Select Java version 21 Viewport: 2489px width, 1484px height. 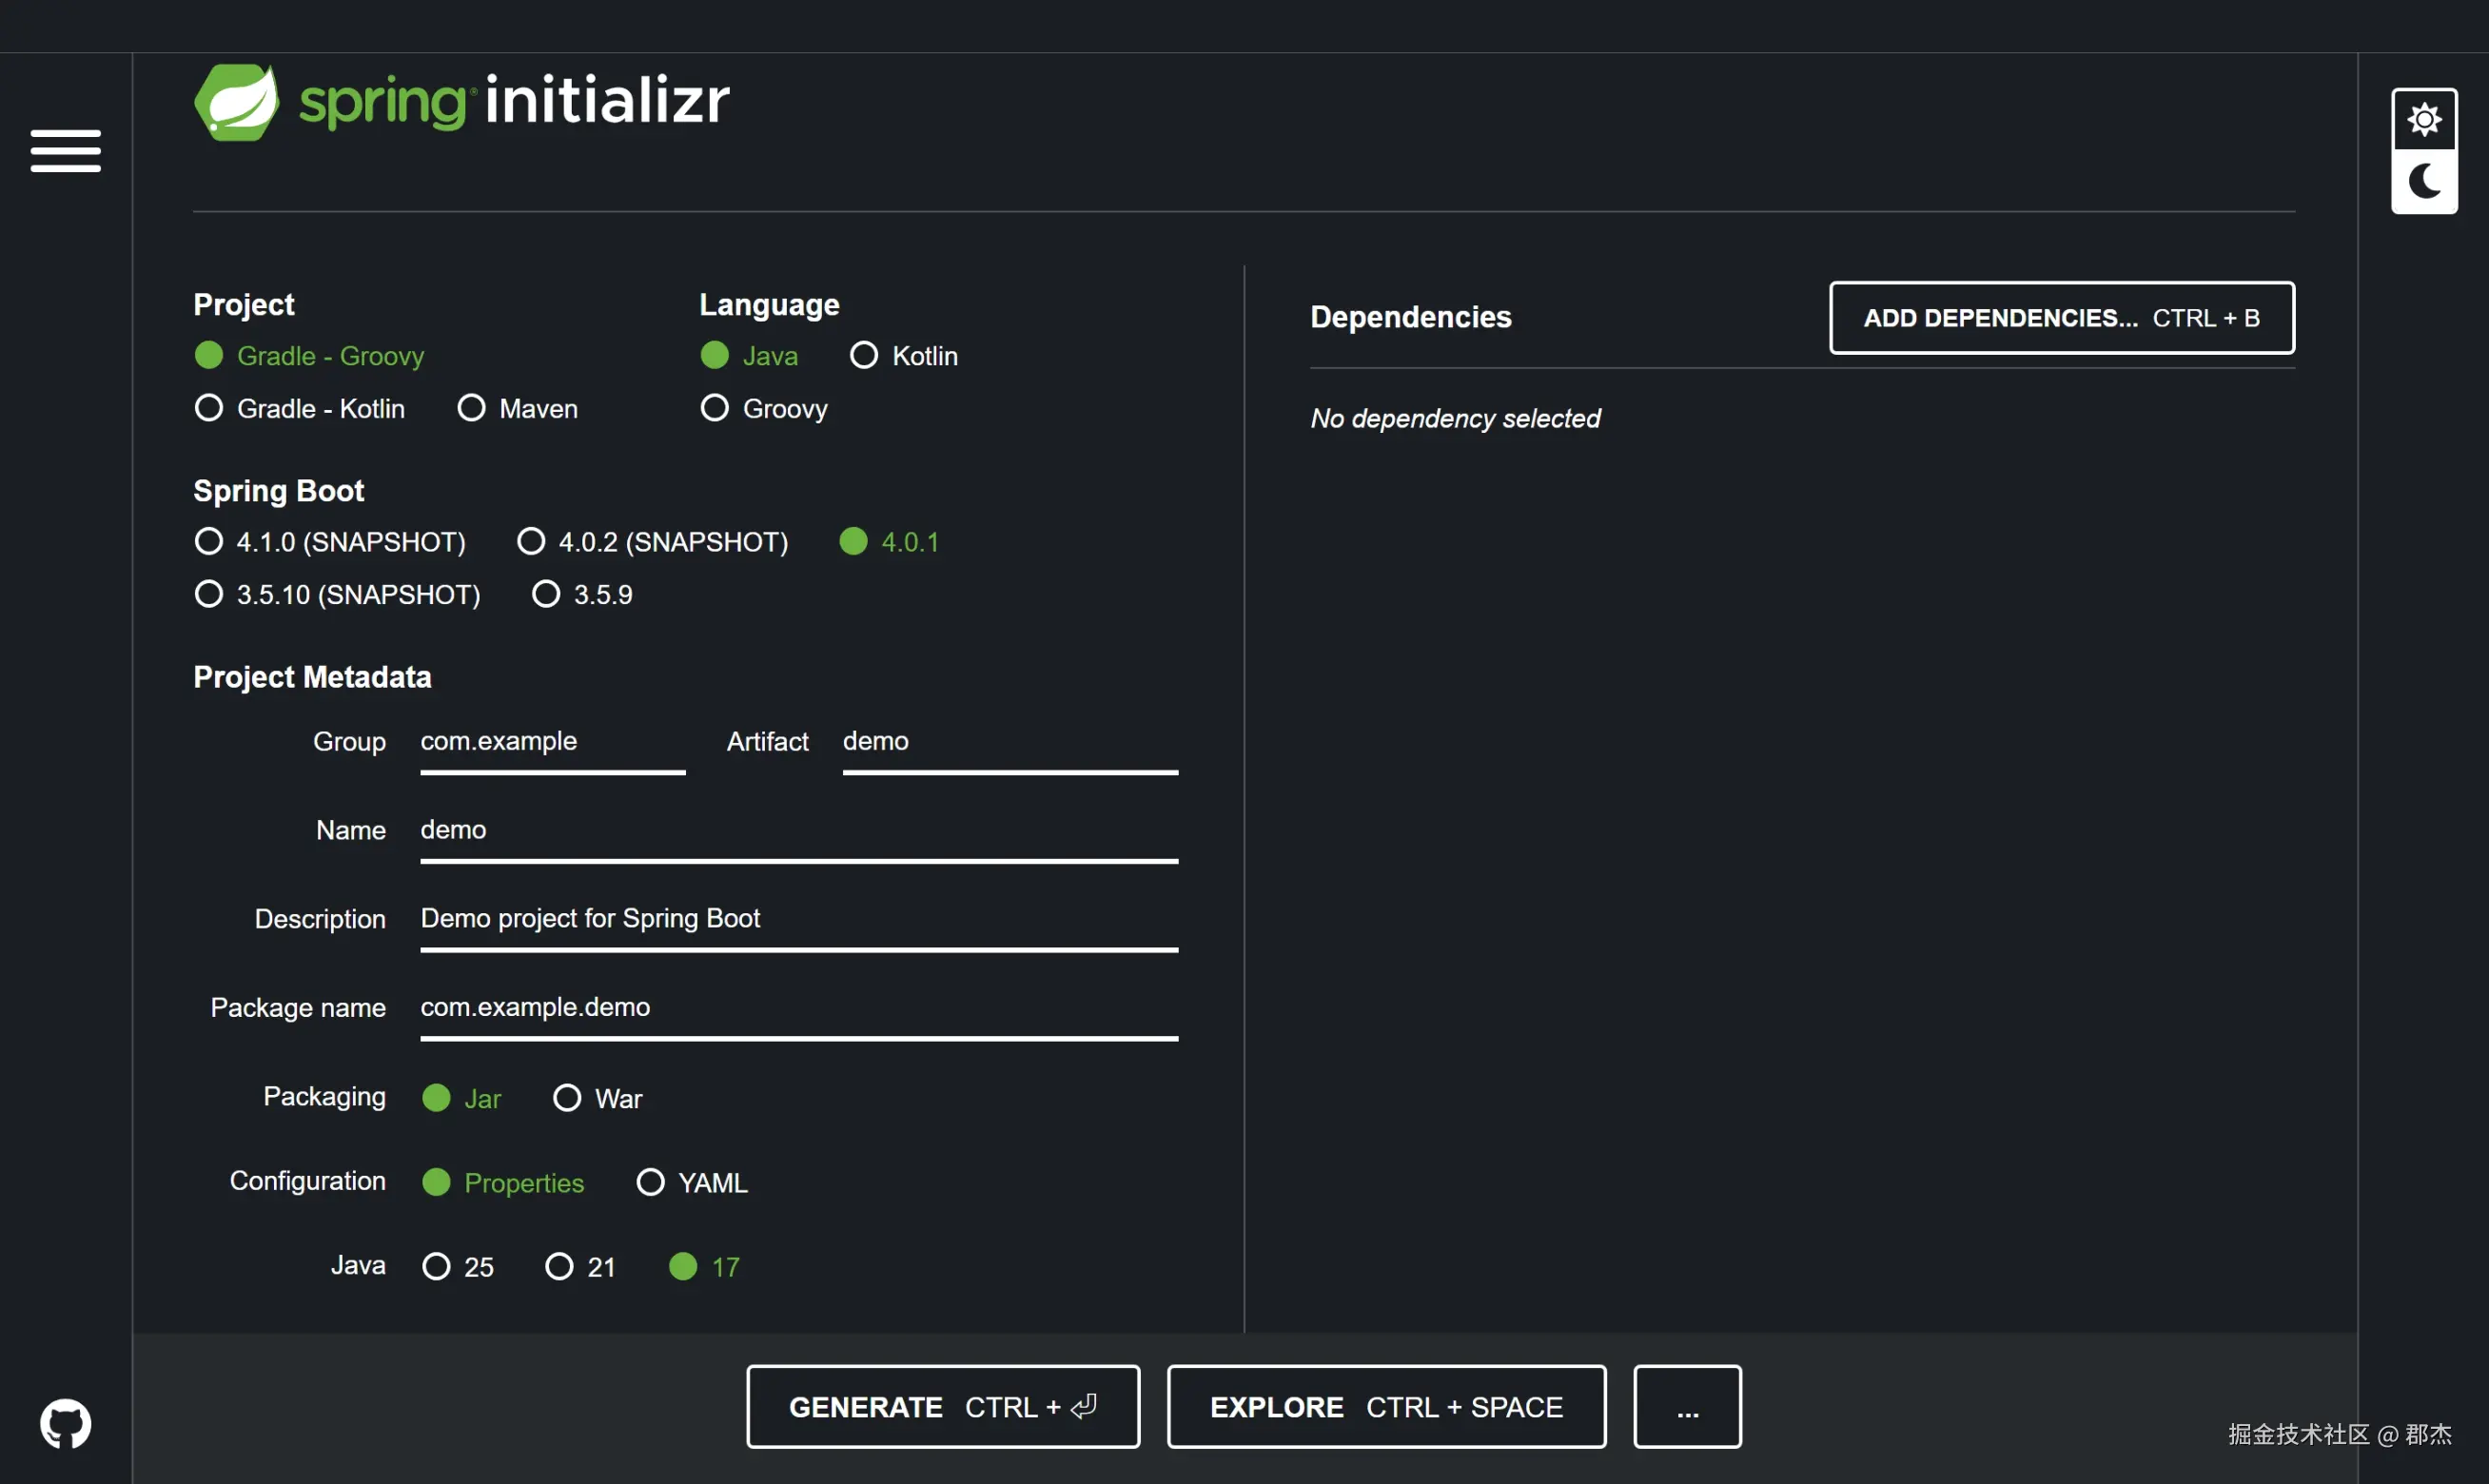[559, 1267]
